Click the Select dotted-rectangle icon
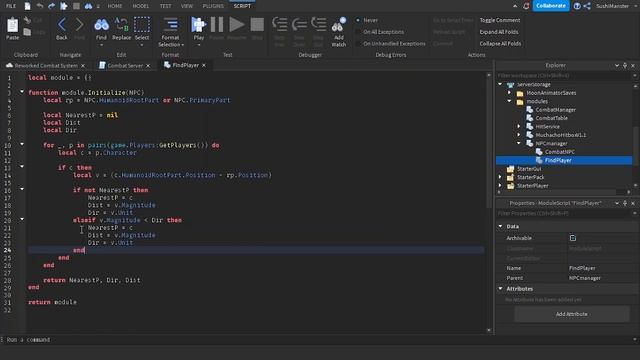The height and width of the screenshot is (360, 640). 142,24
